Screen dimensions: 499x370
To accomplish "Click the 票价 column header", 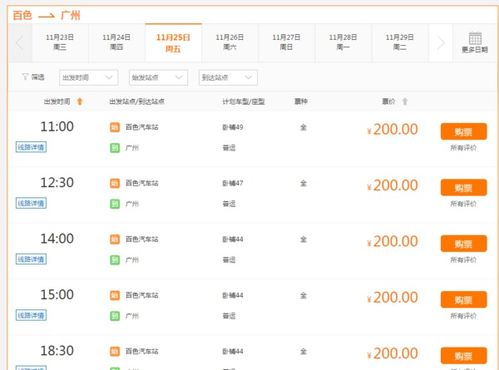I will tap(388, 101).
